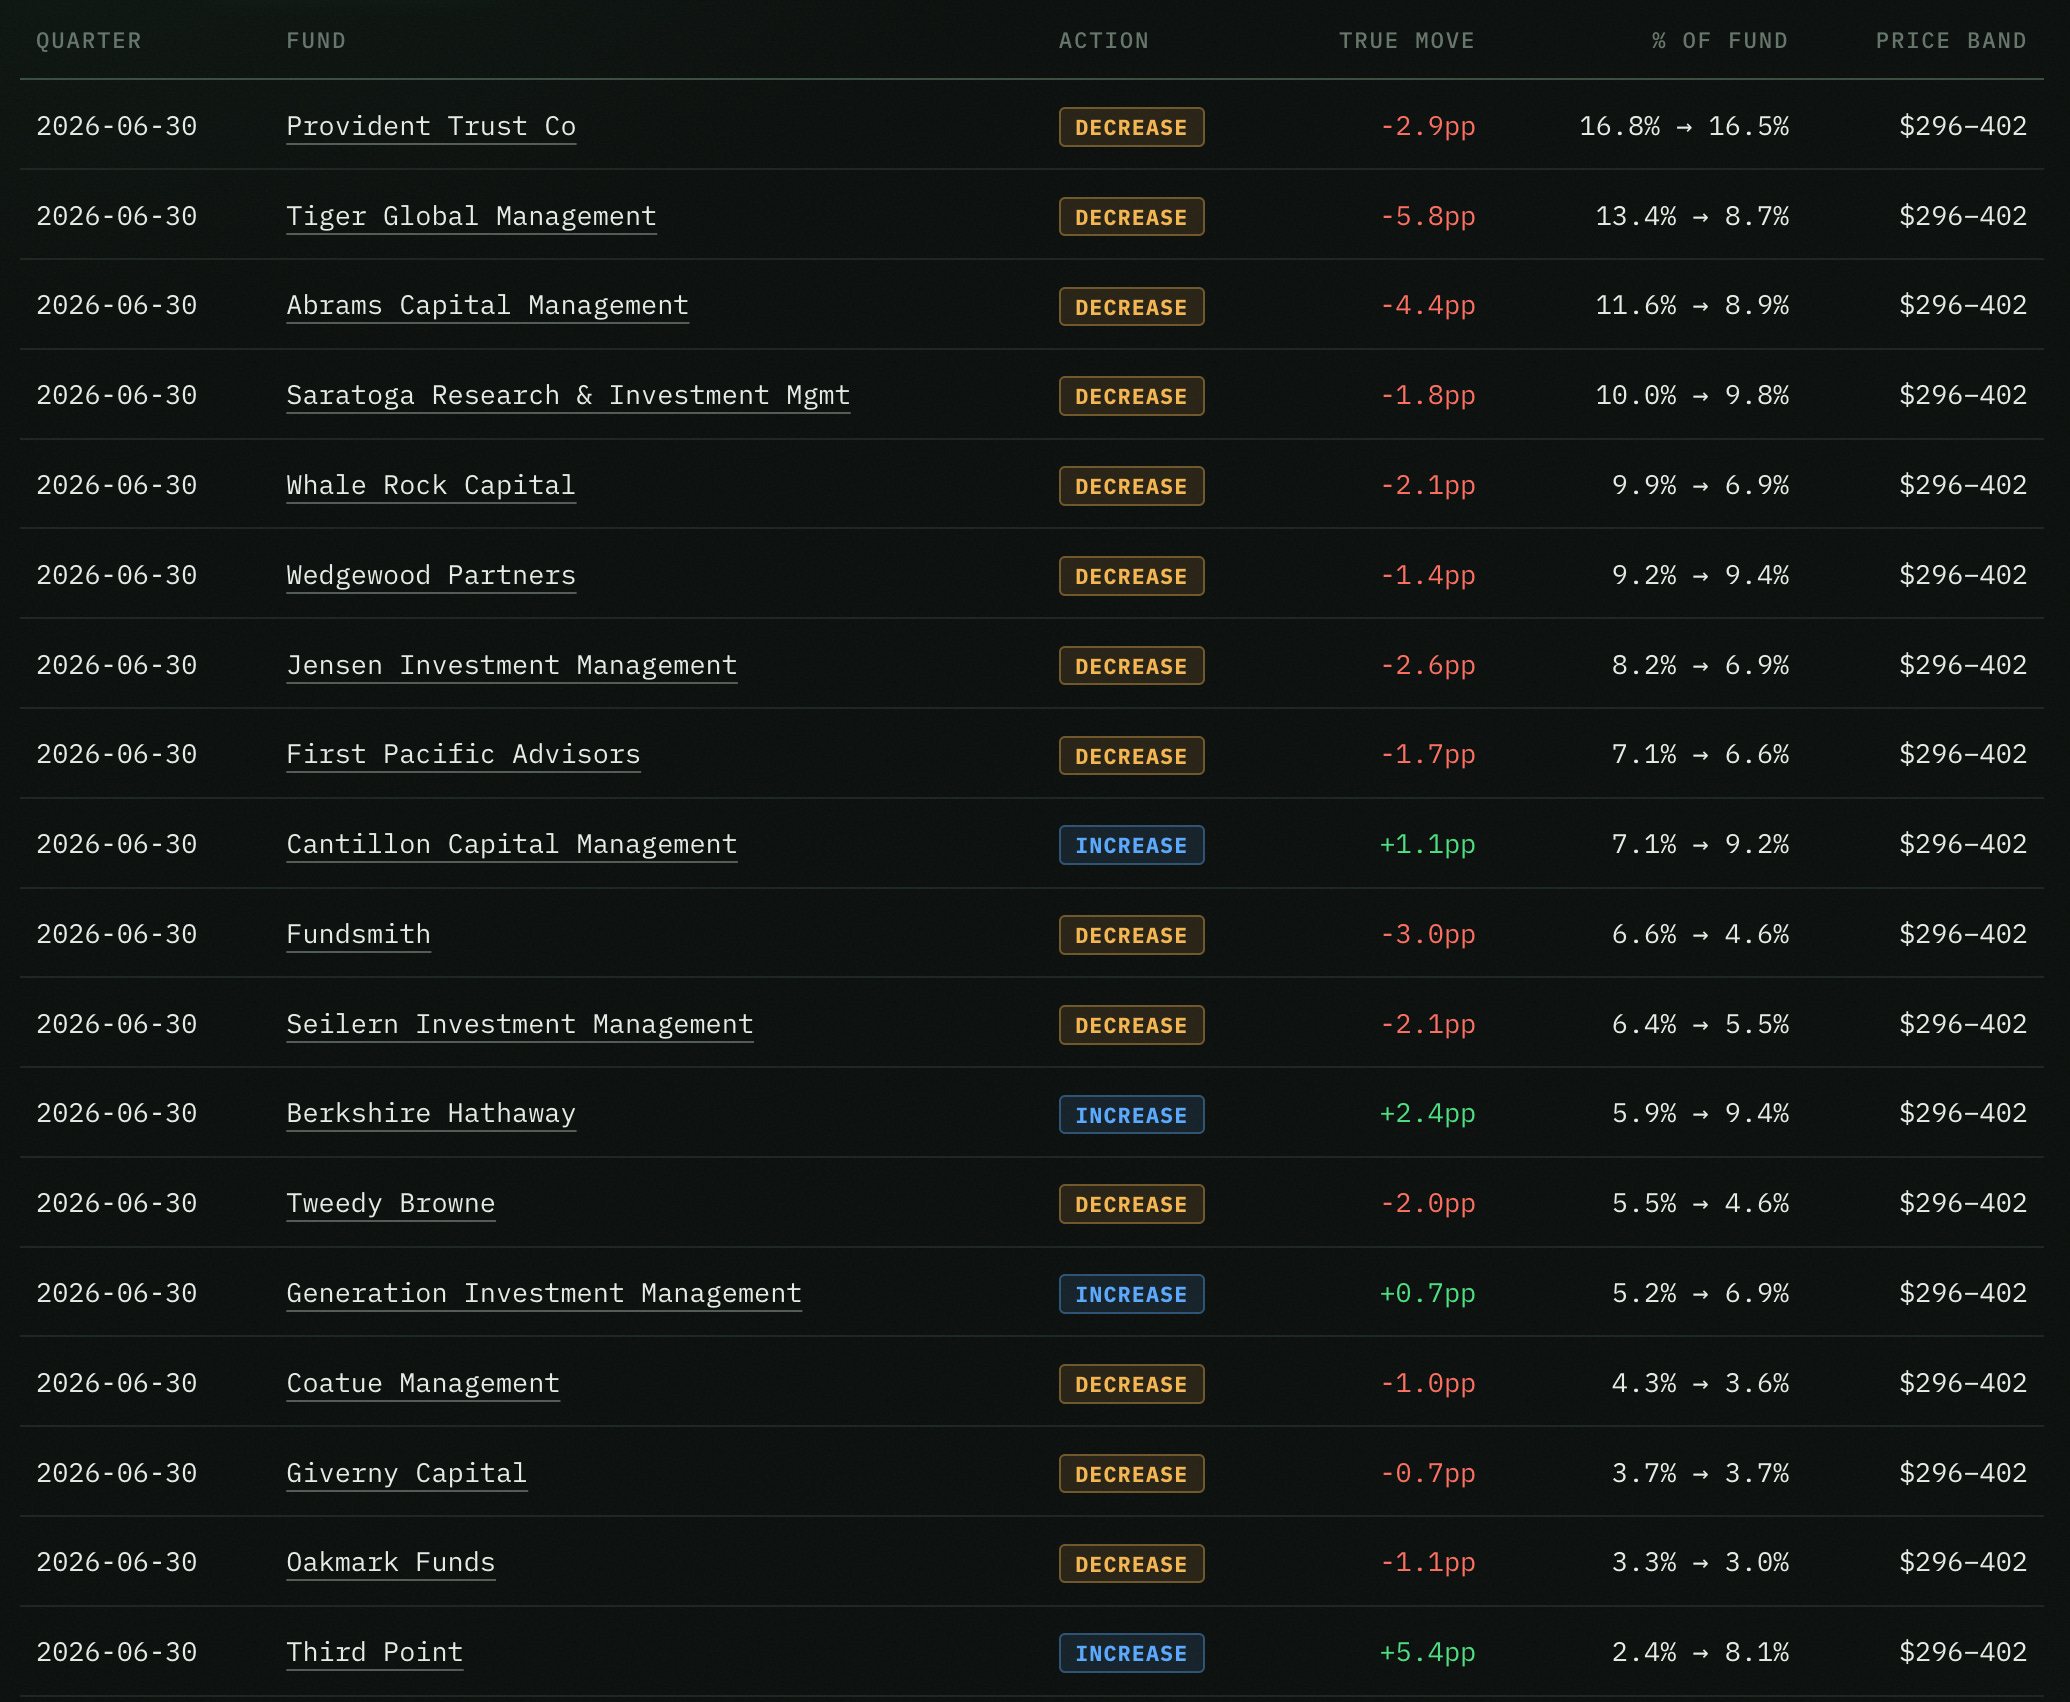The image size is (2070, 1702).
Task: Click the DECREASE badge for Oakmark Funds
Action: (1132, 1563)
